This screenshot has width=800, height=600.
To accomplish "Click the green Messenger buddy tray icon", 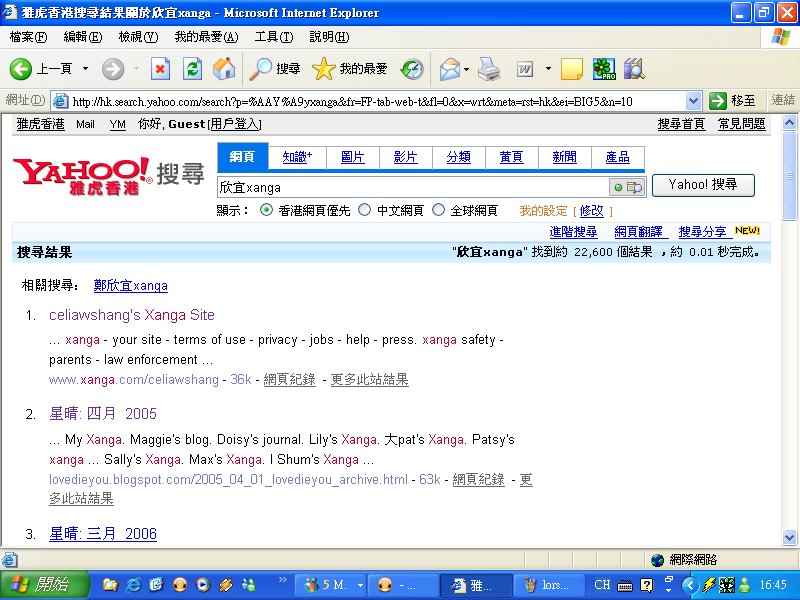I will (x=744, y=585).
